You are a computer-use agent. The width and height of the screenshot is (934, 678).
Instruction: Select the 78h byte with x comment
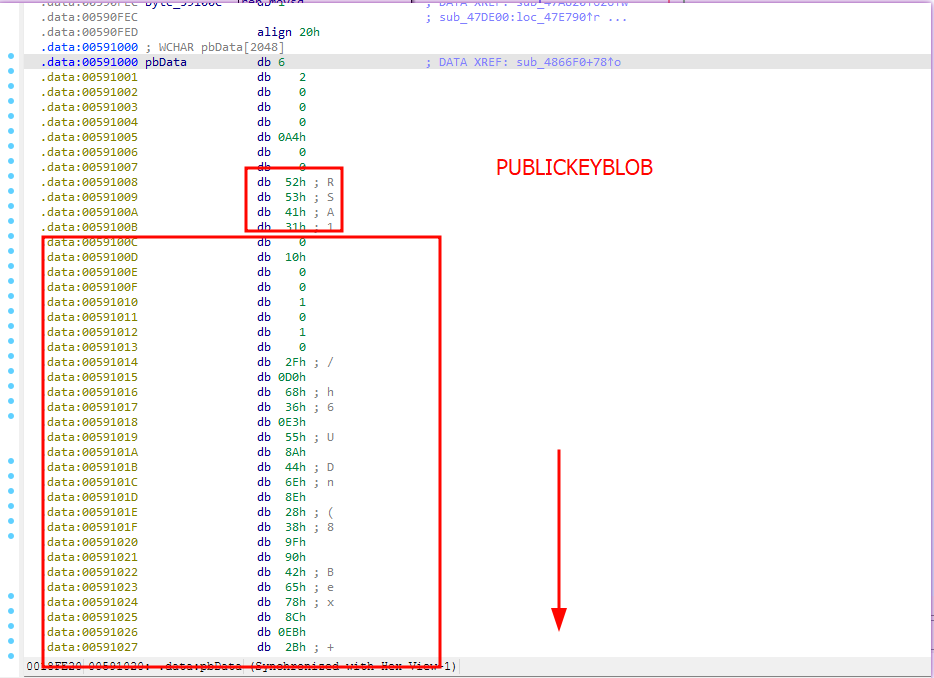point(295,602)
